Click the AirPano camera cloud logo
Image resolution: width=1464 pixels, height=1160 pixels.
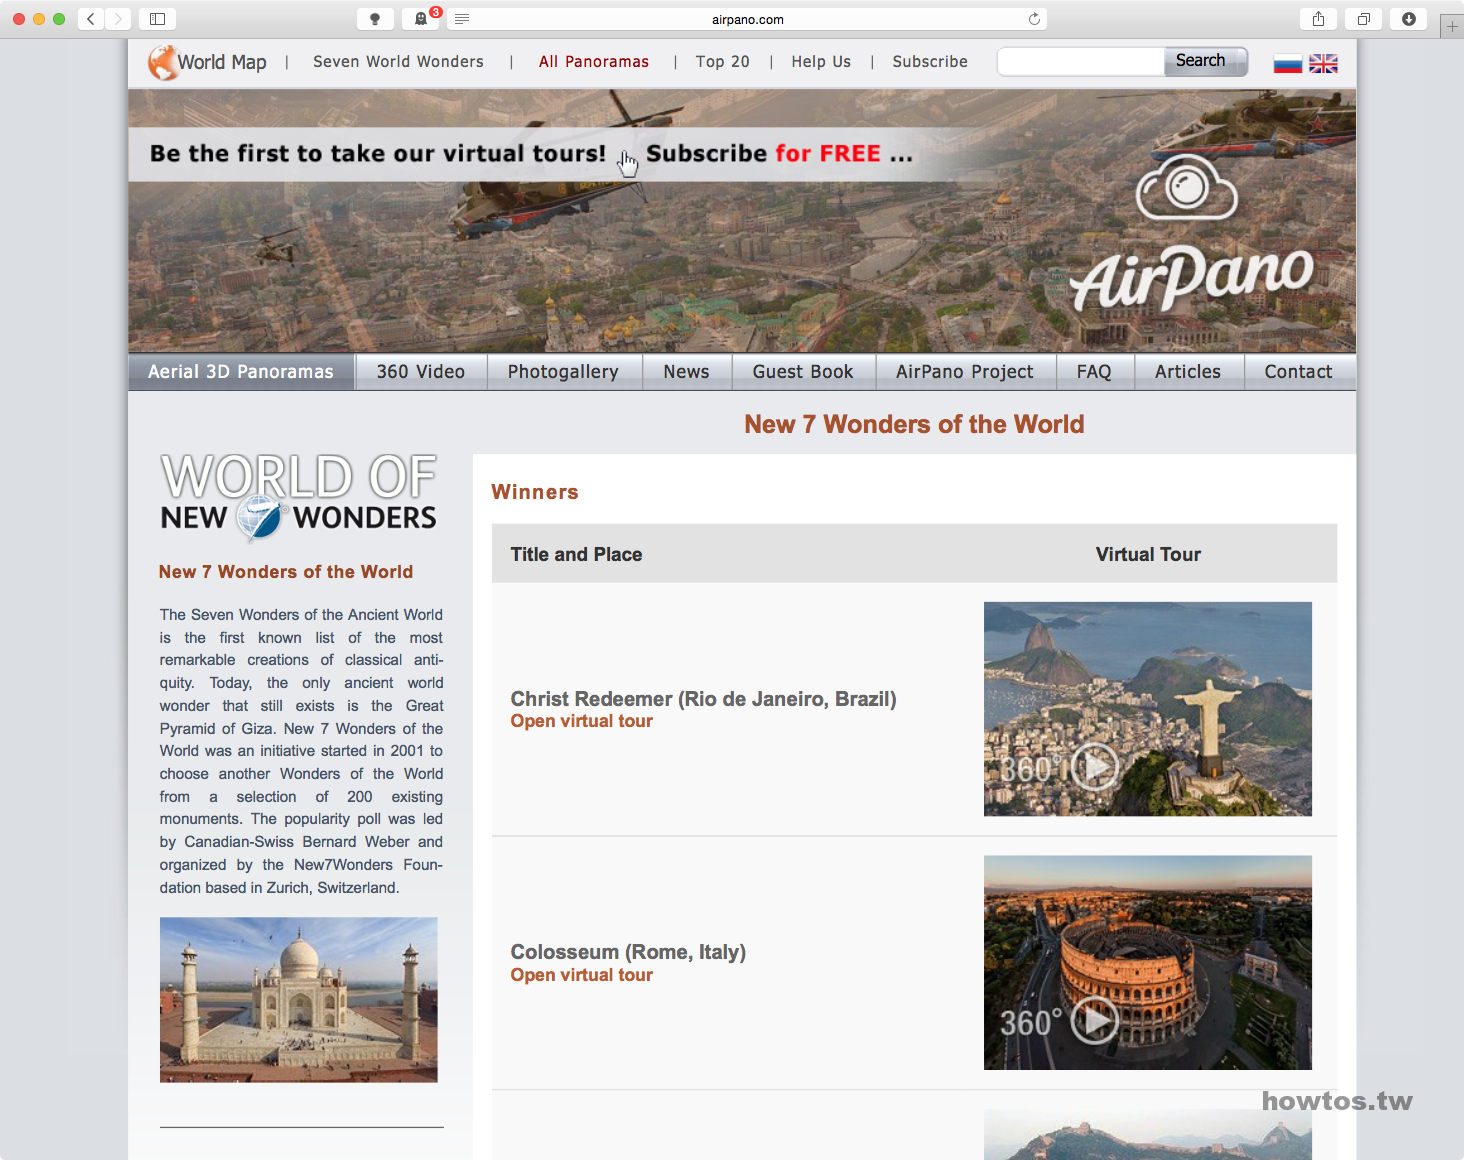coord(1187,187)
